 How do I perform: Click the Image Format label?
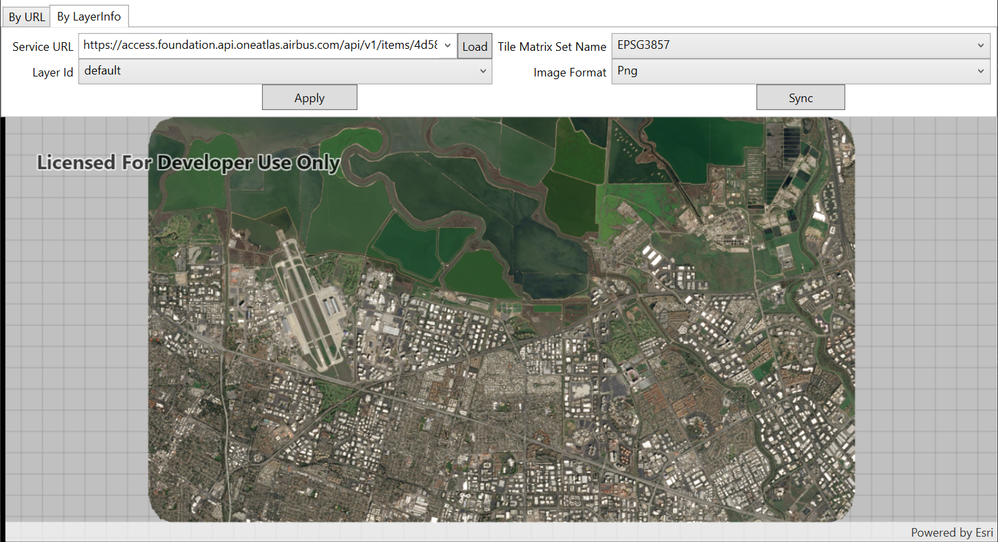point(570,73)
